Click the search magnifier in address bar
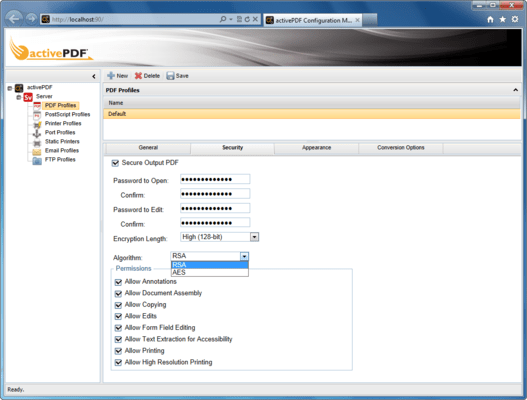 pyautogui.click(x=223, y=19)
